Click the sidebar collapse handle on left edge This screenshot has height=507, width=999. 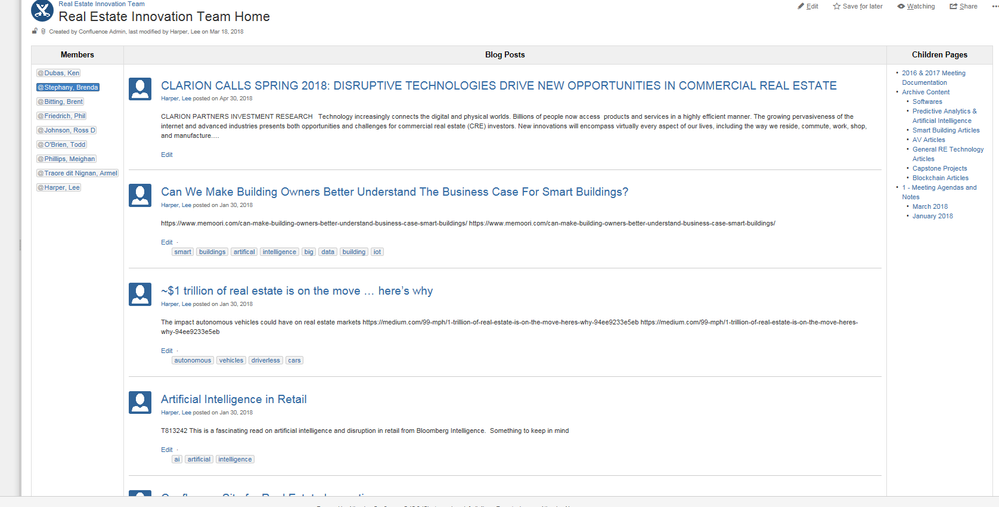[20, 245]
